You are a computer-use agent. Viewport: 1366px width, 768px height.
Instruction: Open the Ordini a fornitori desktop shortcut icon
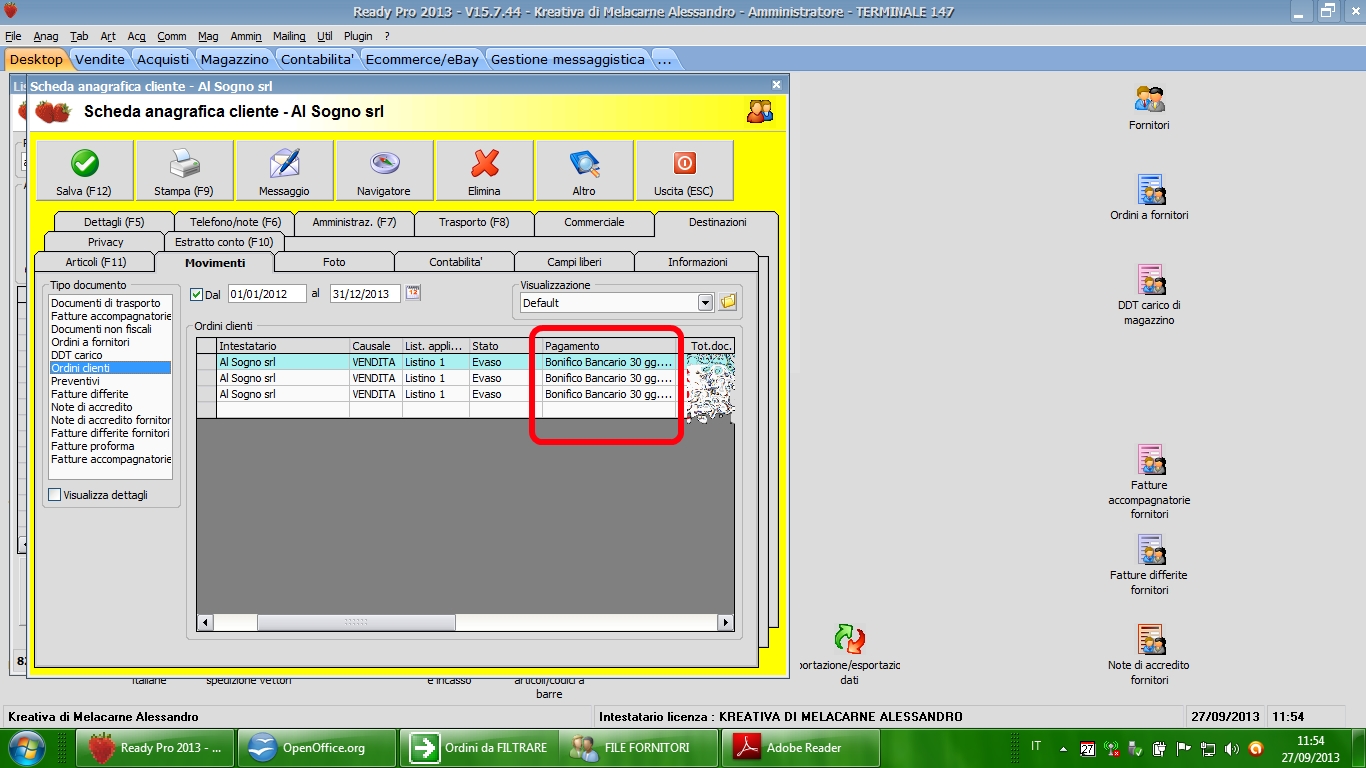point(1150,189)
